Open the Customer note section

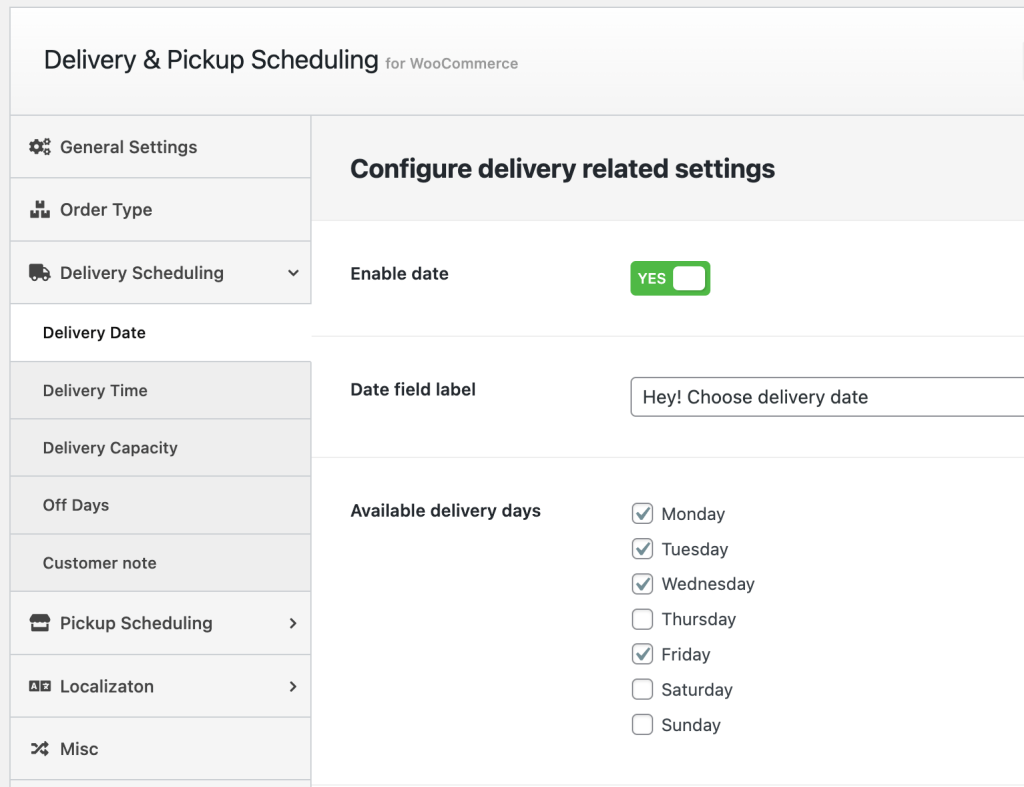(99, 563)
